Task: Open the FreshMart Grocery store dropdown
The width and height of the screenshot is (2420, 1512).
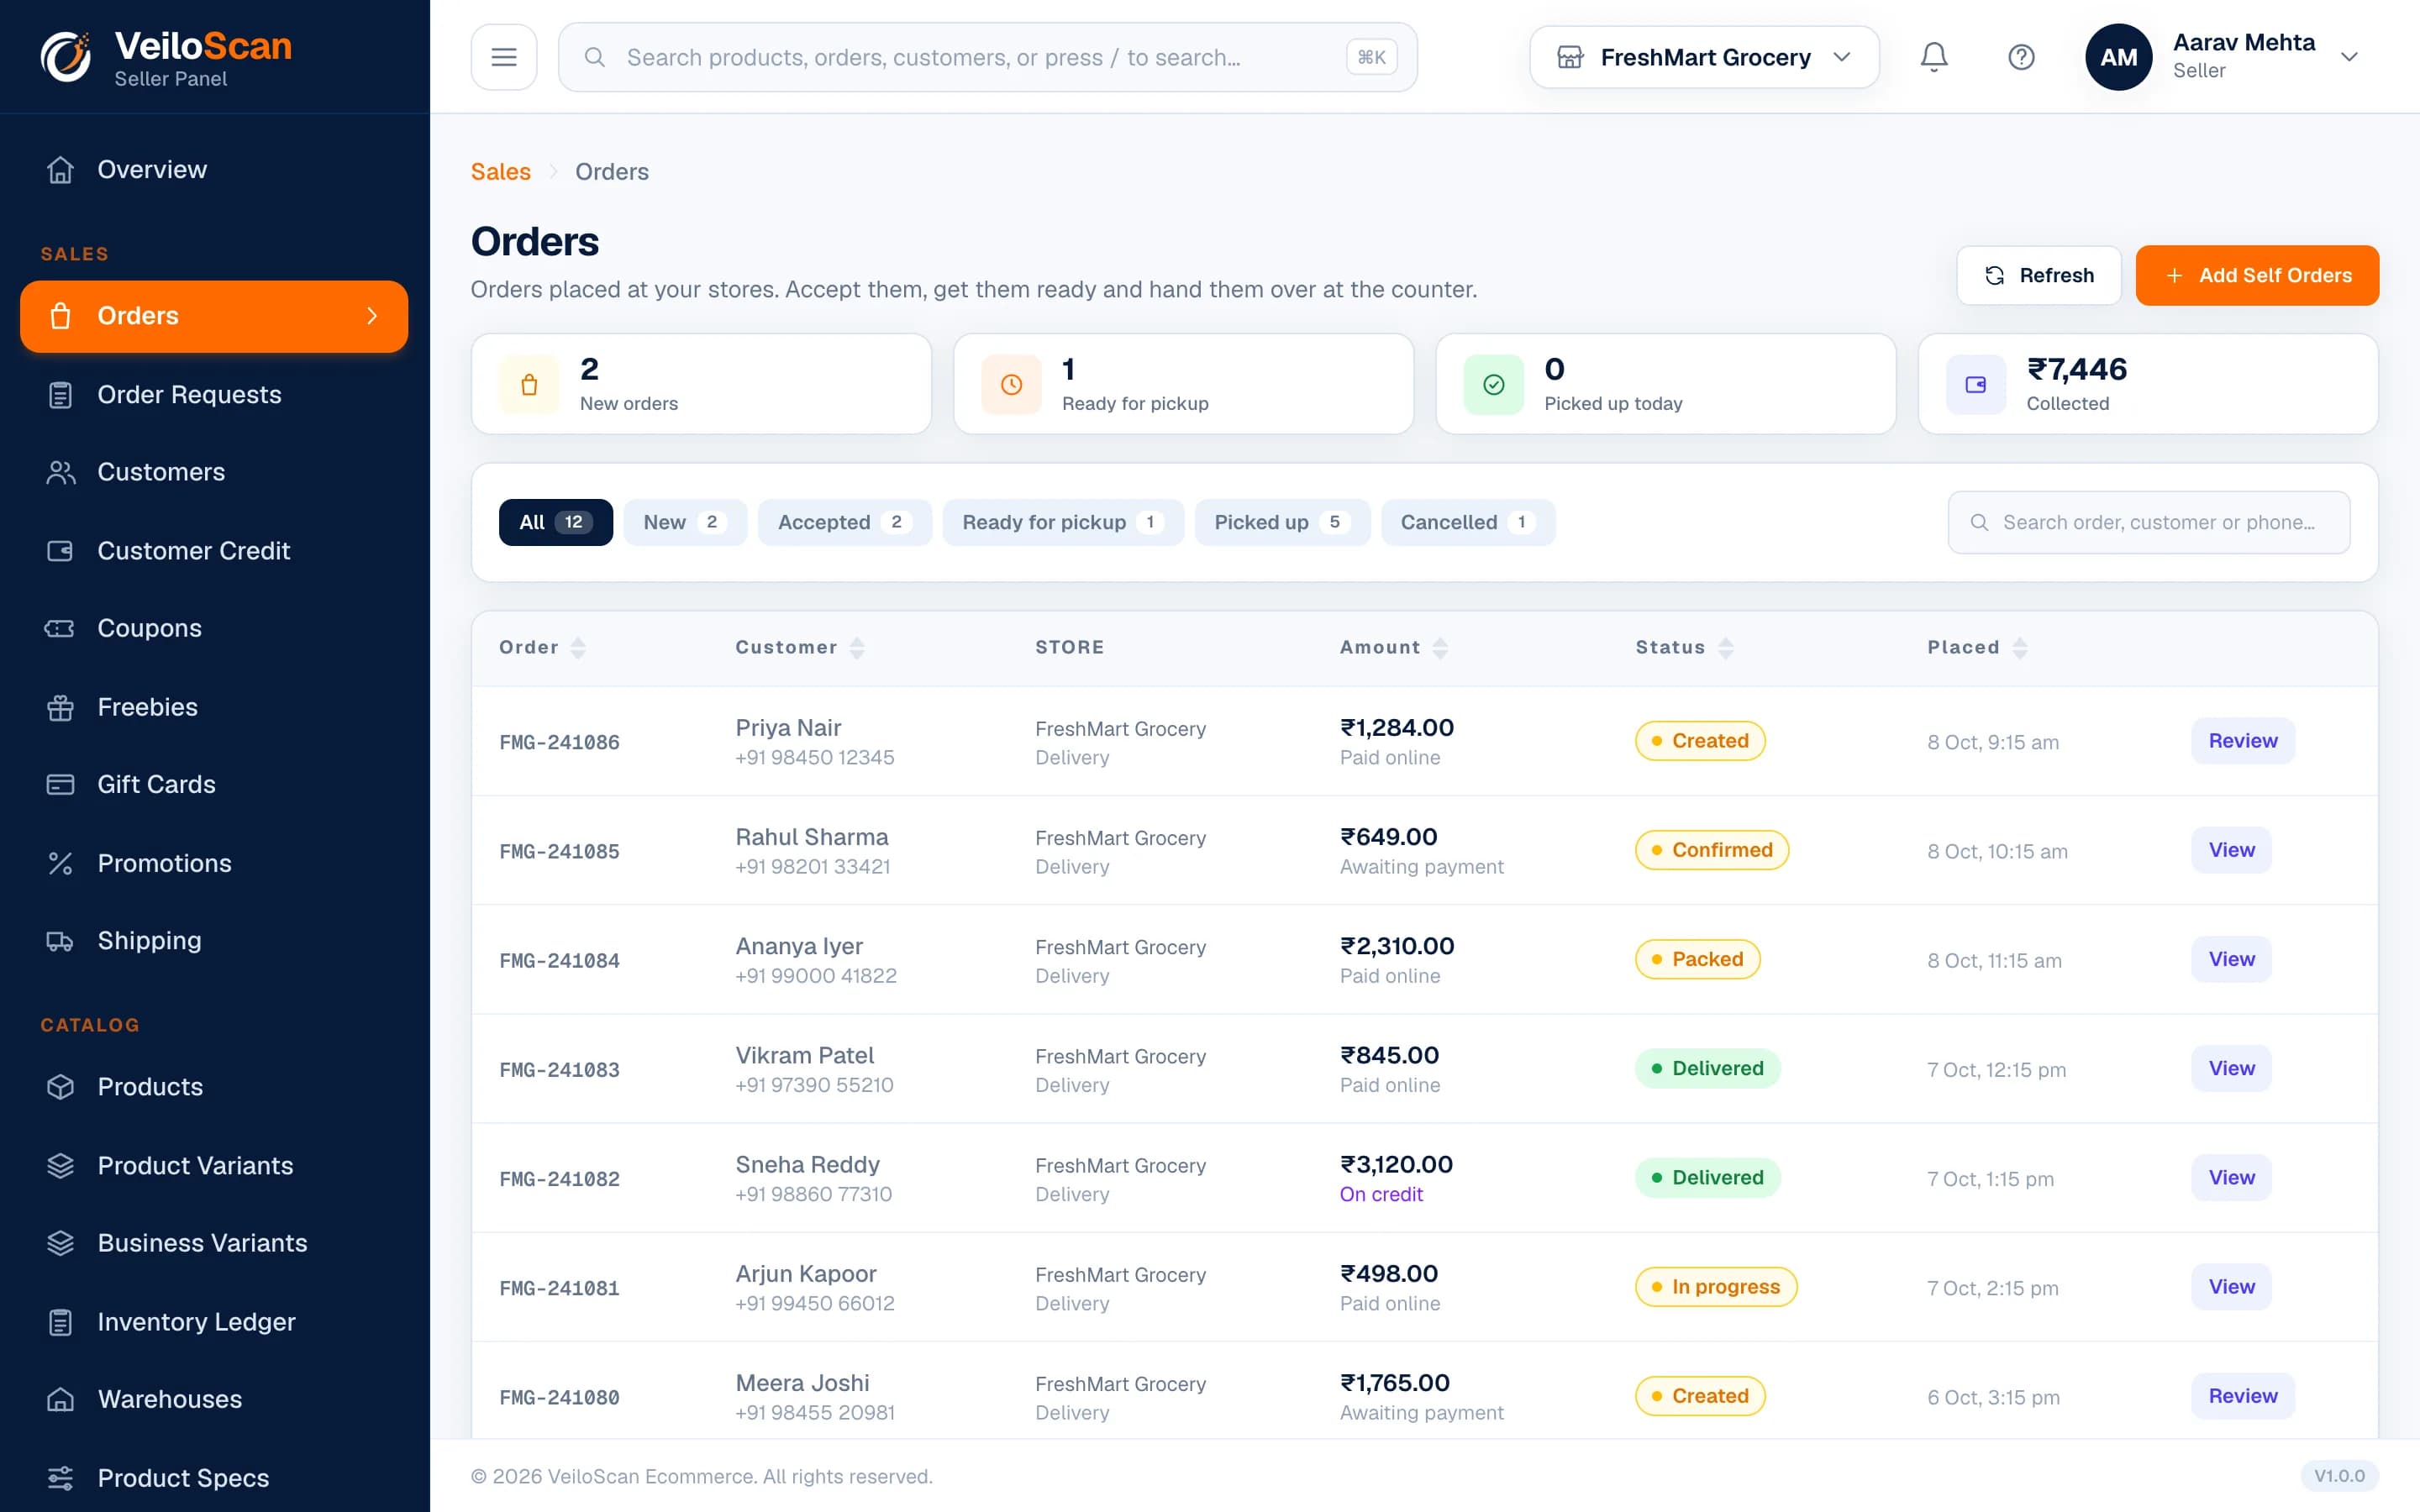Action: 1704,57
